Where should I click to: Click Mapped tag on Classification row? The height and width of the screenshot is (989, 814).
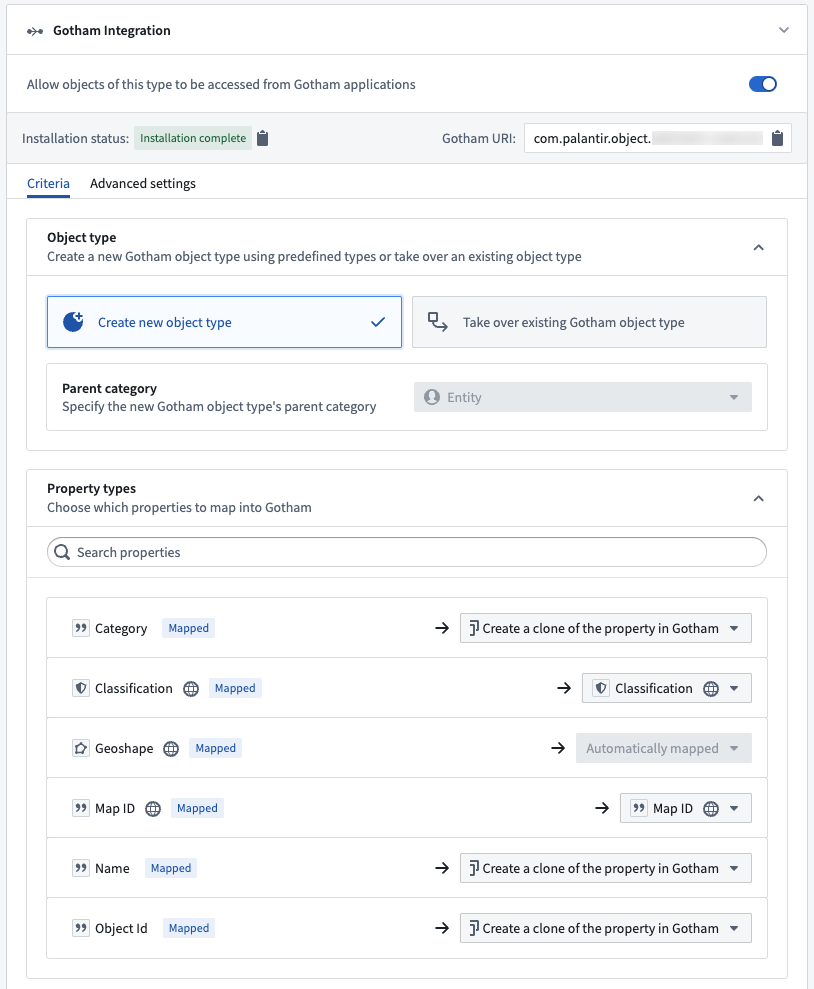click(235, 688)
